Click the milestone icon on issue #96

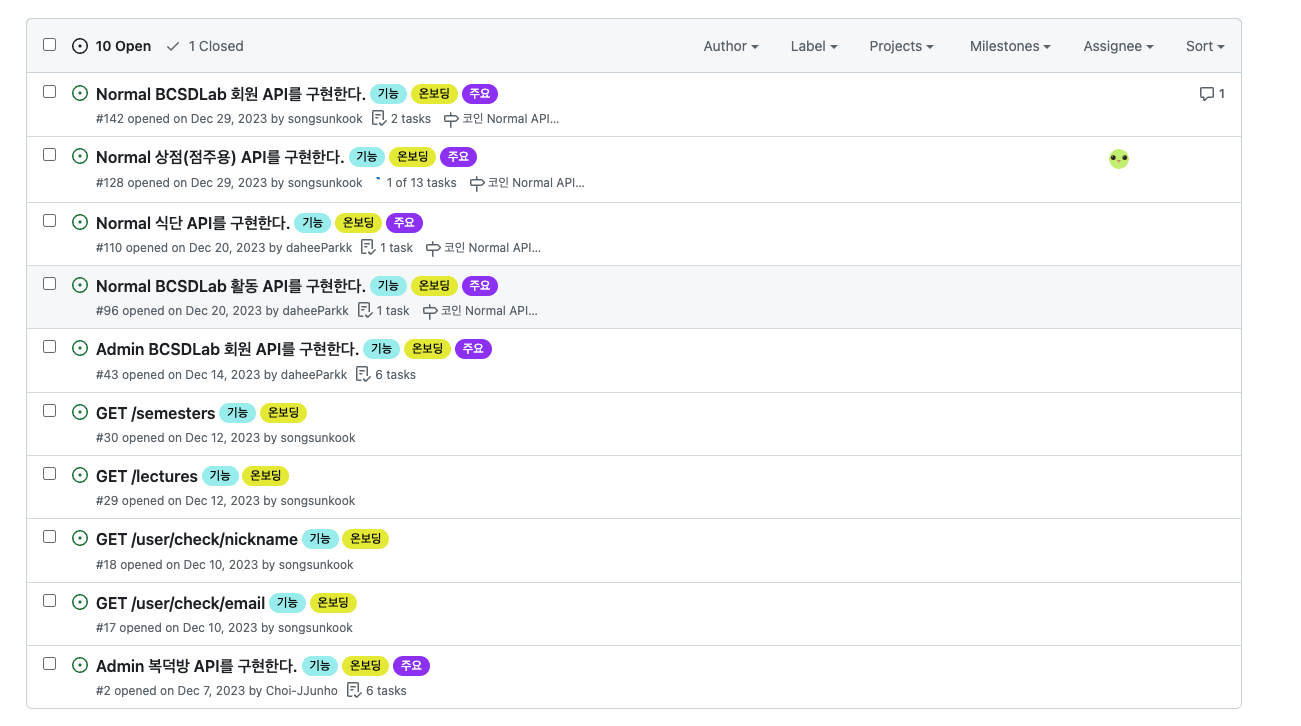430,311
